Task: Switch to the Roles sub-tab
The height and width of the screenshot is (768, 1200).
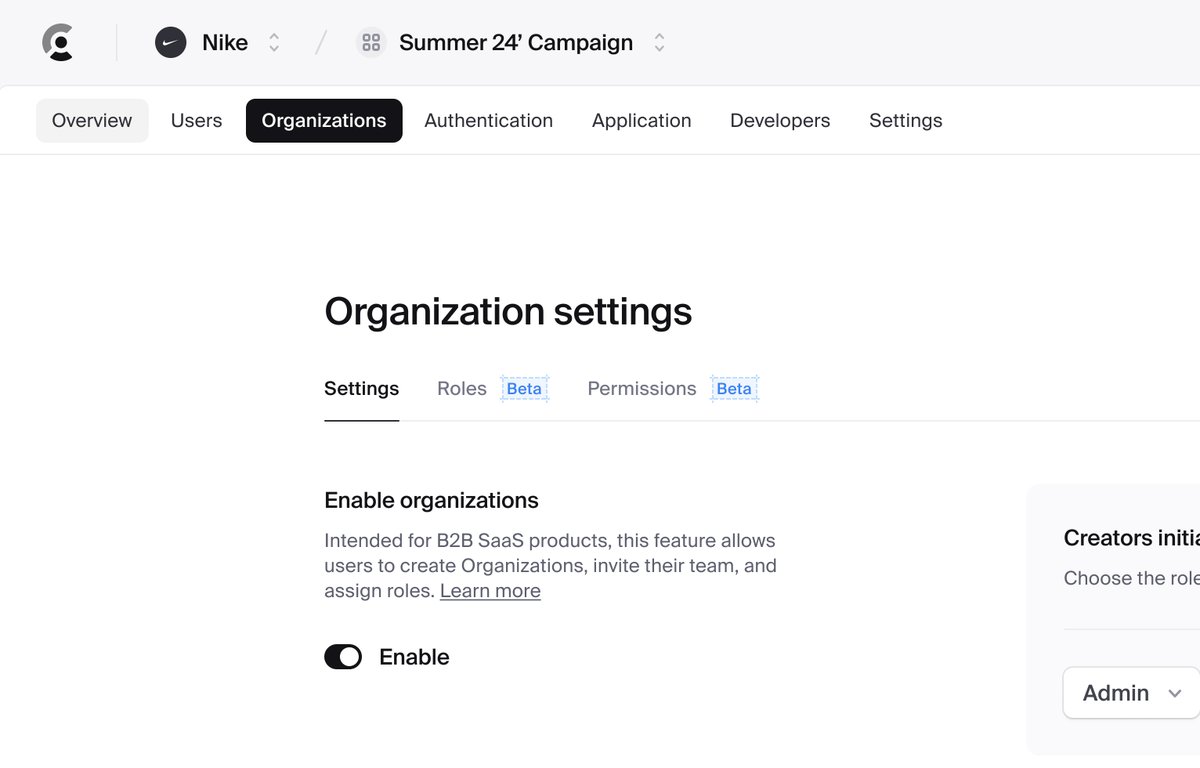Action: tap(462, 389)
